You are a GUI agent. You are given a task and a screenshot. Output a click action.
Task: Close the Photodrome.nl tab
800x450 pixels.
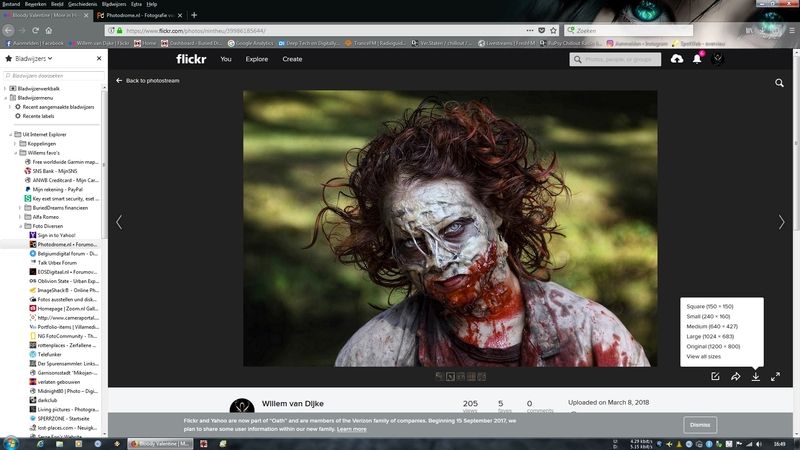pyautogui.click(x=180, y=15)
